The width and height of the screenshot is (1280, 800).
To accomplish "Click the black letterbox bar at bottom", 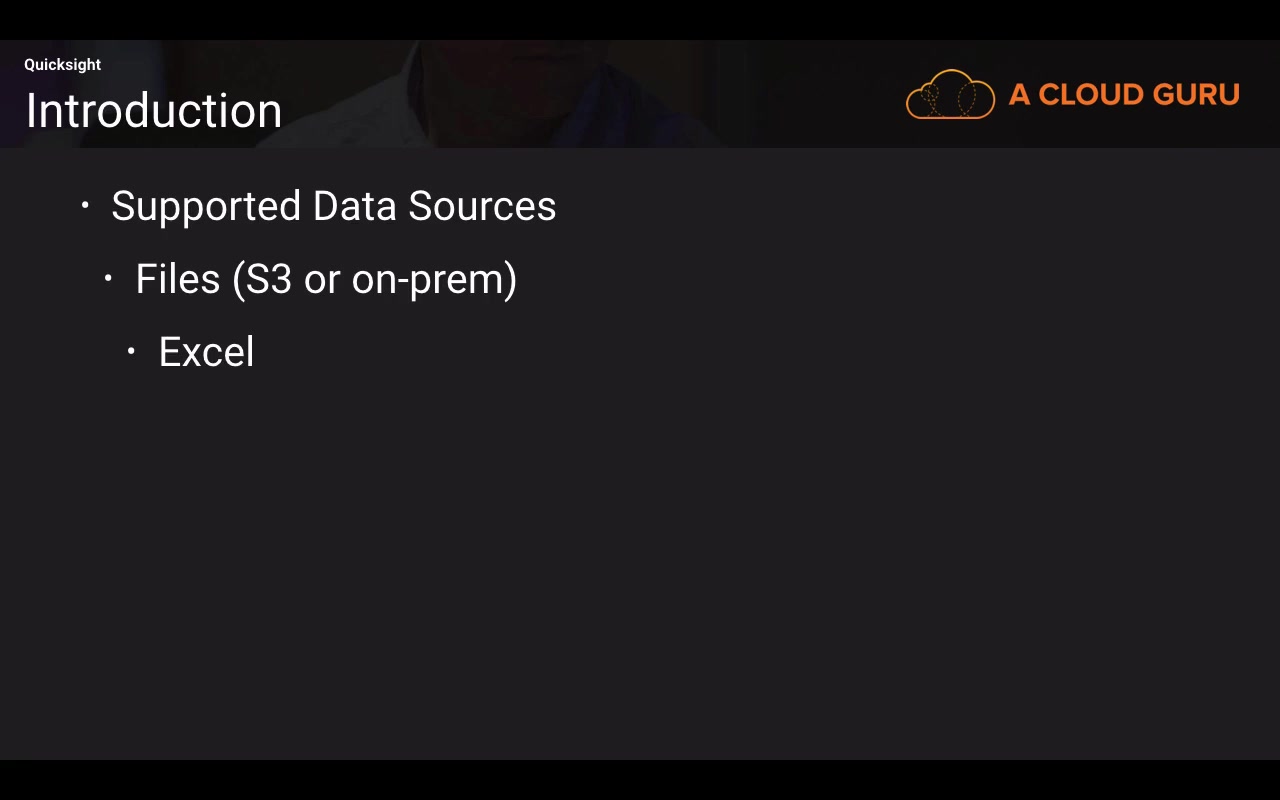I will pos(640,780).
